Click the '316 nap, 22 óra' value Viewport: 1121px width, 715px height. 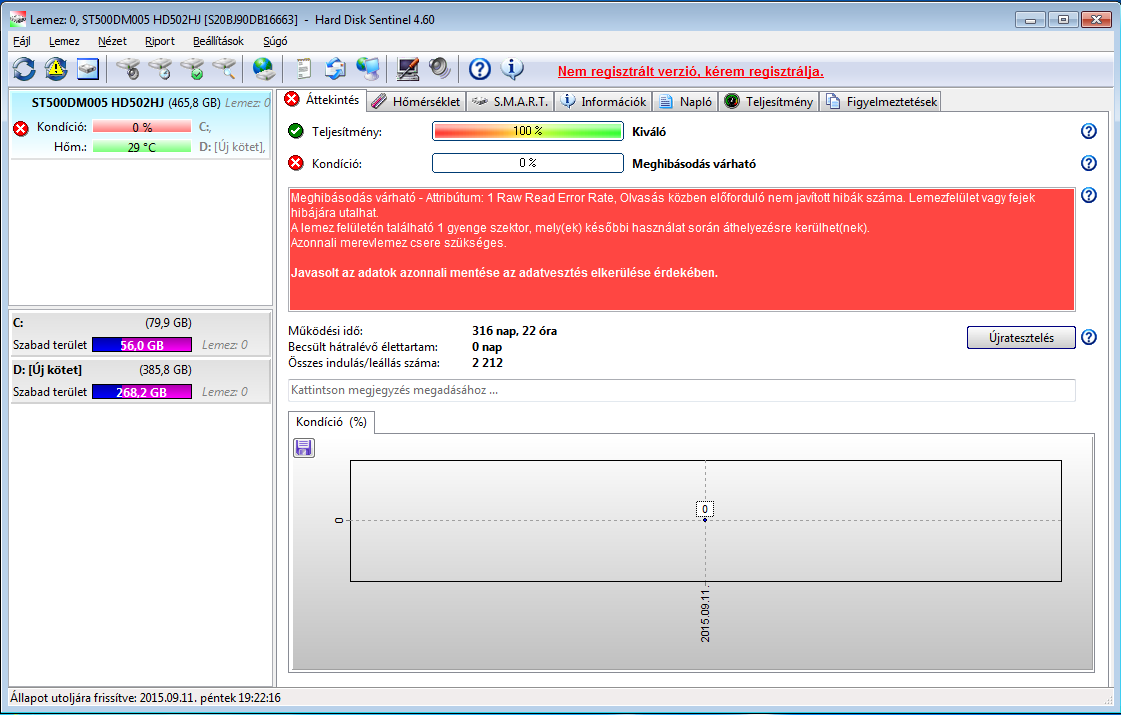[514, 331]
